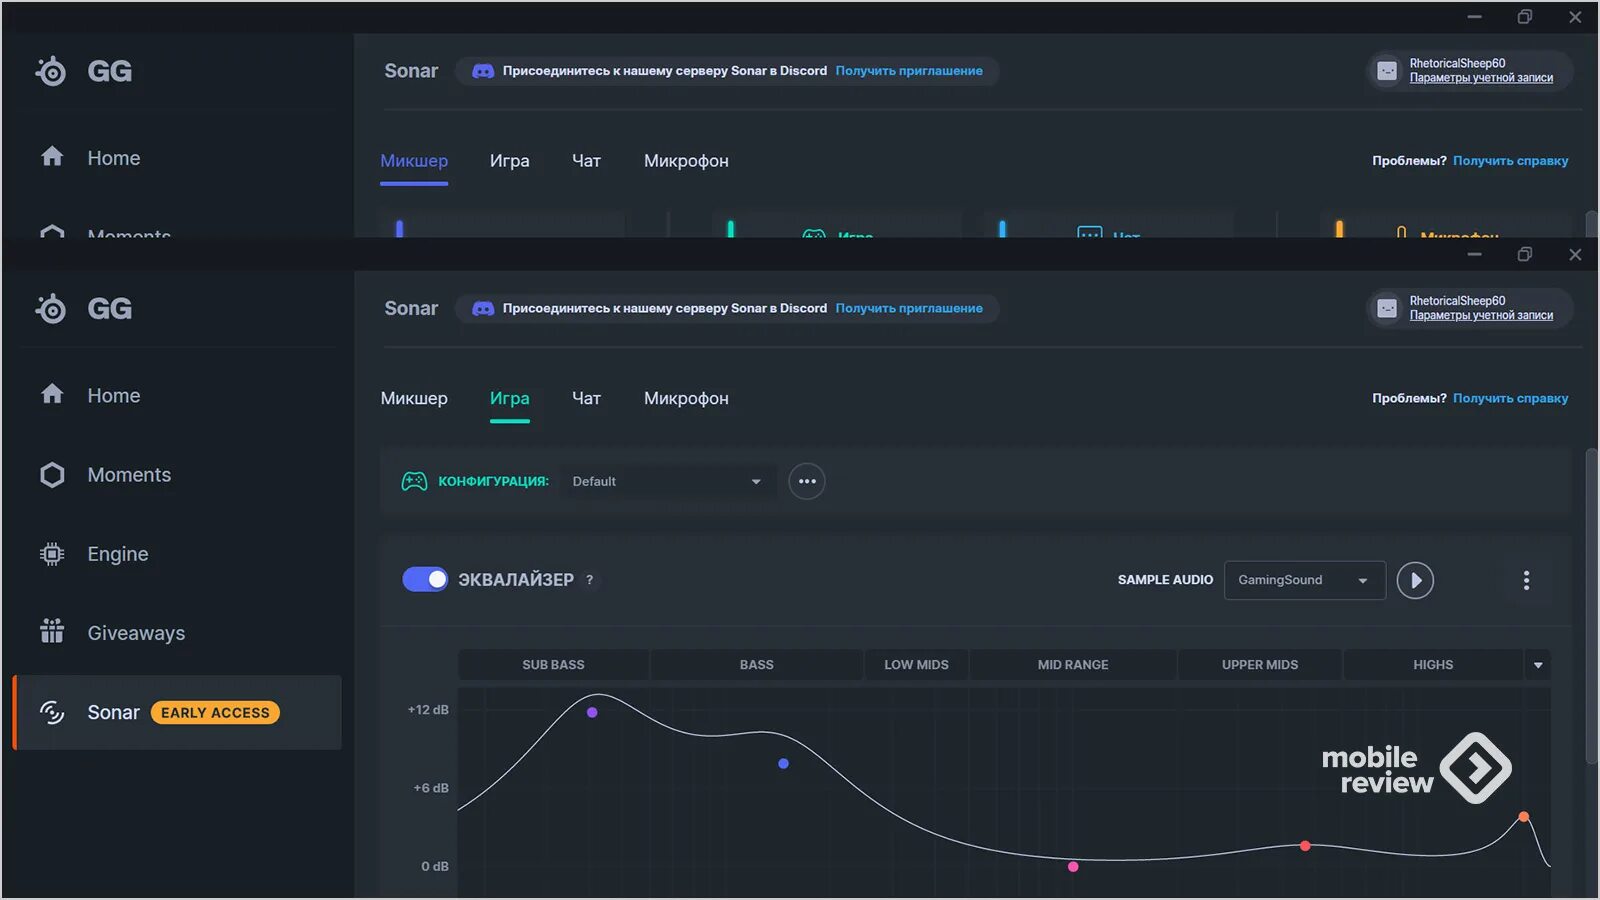Click the SteelSeries GG logo in back window
This screenshot has height=900, width=1600.
[x=83, y=71]
